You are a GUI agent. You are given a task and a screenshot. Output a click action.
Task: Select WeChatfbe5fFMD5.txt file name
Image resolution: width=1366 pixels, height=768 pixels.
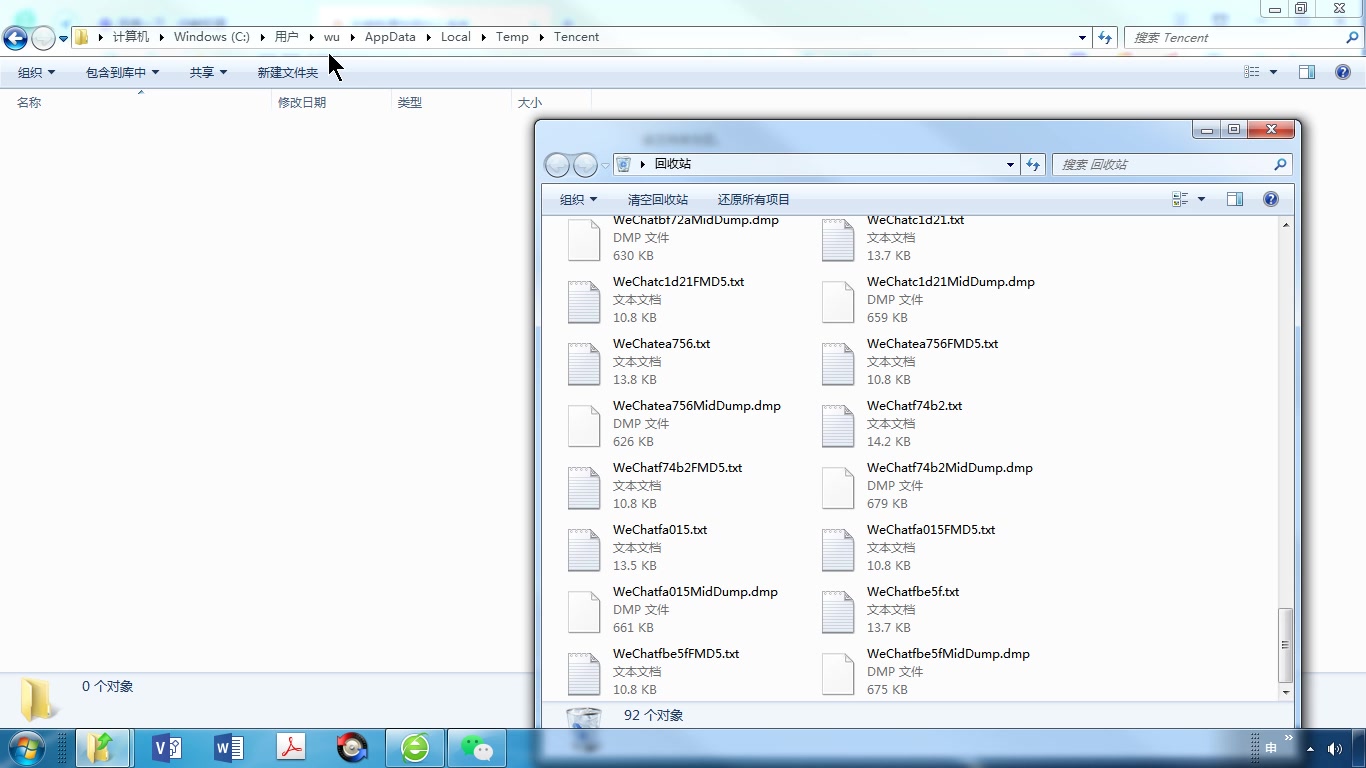(x=676, y=653)
